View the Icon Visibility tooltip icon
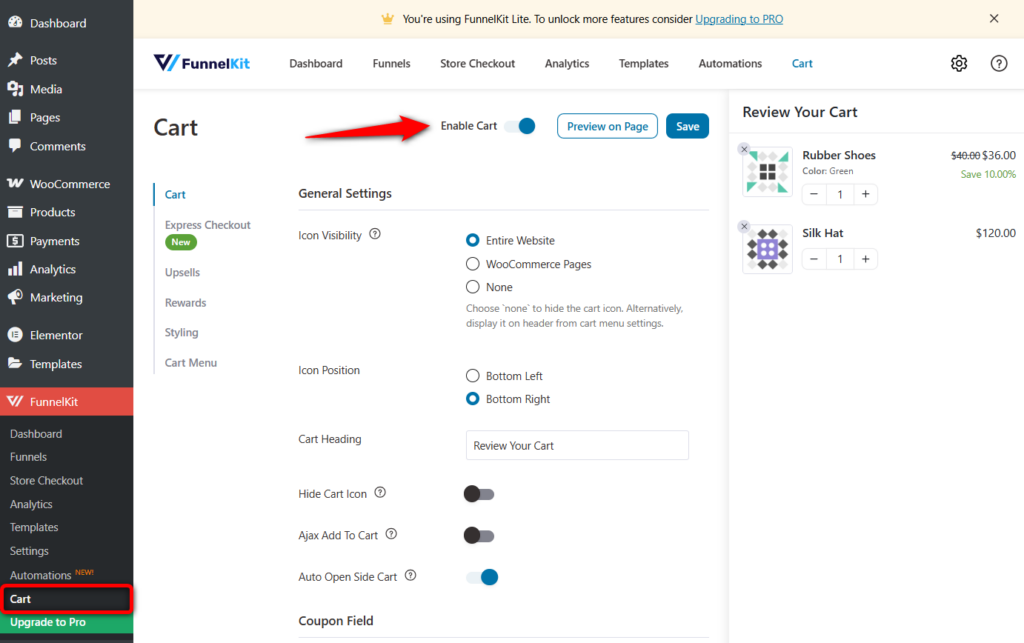 point(375,234)
